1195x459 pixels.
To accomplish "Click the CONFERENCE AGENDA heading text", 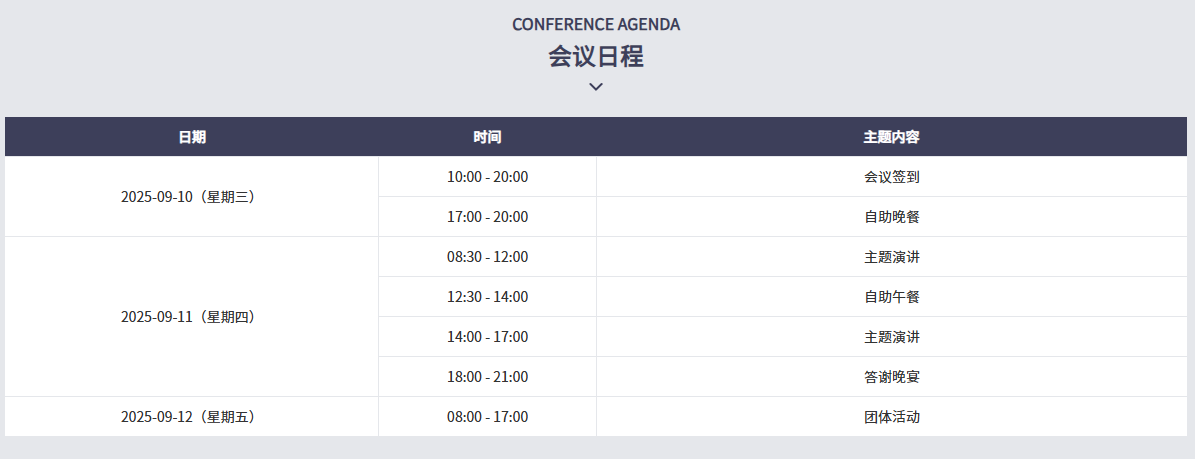I will [x=596, y=24].
